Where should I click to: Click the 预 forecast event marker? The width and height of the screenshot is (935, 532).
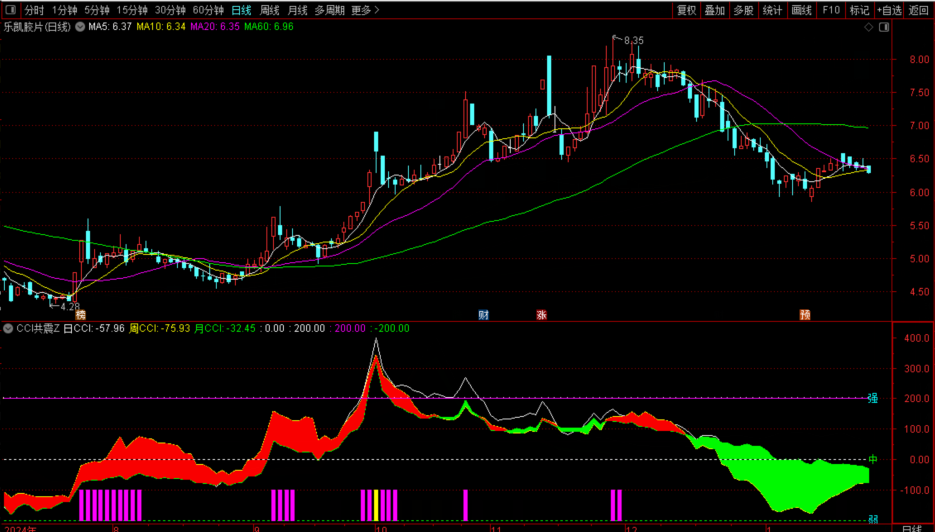point(805,314)
